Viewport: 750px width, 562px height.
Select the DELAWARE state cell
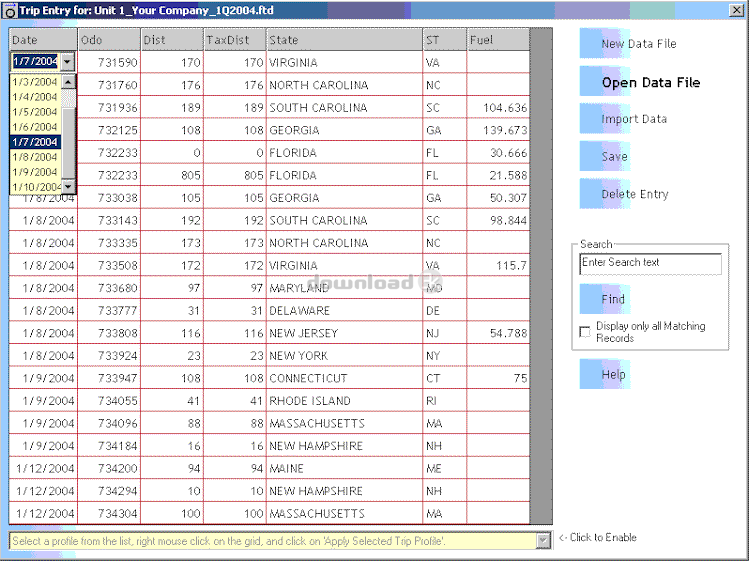pyautogui.click(x=344, y=310)
